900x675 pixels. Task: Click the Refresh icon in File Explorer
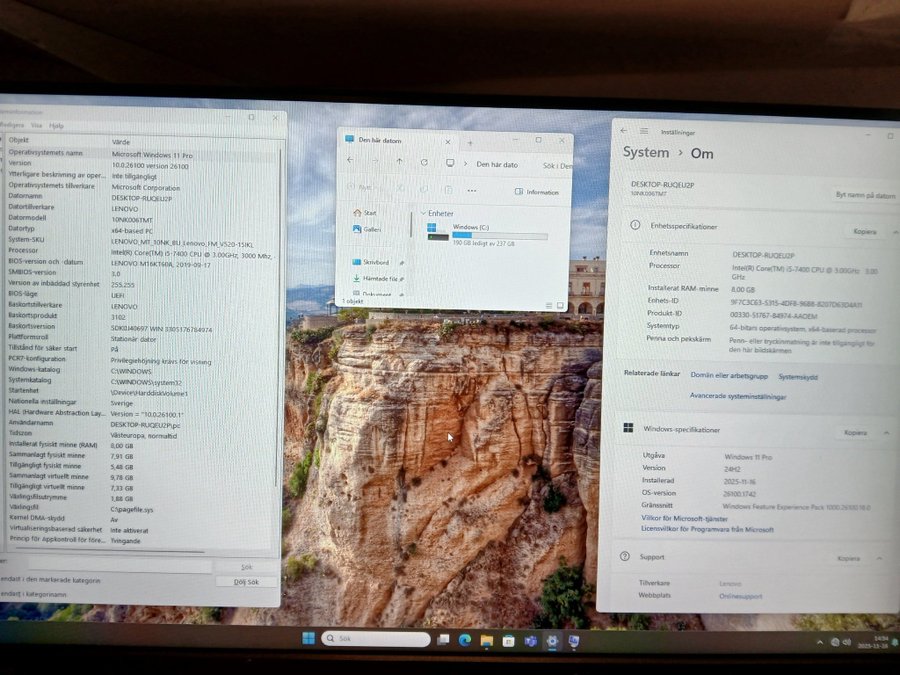click(424, 162)
